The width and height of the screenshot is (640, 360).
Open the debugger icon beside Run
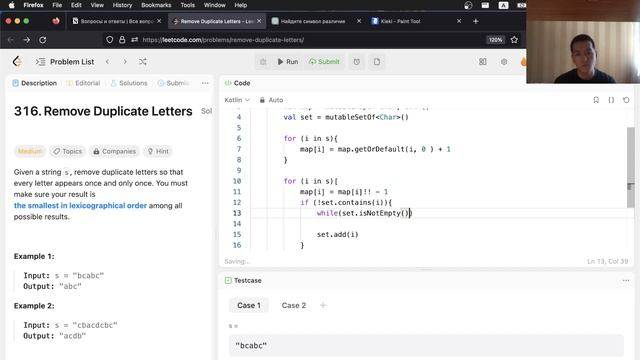click(263, 62)
